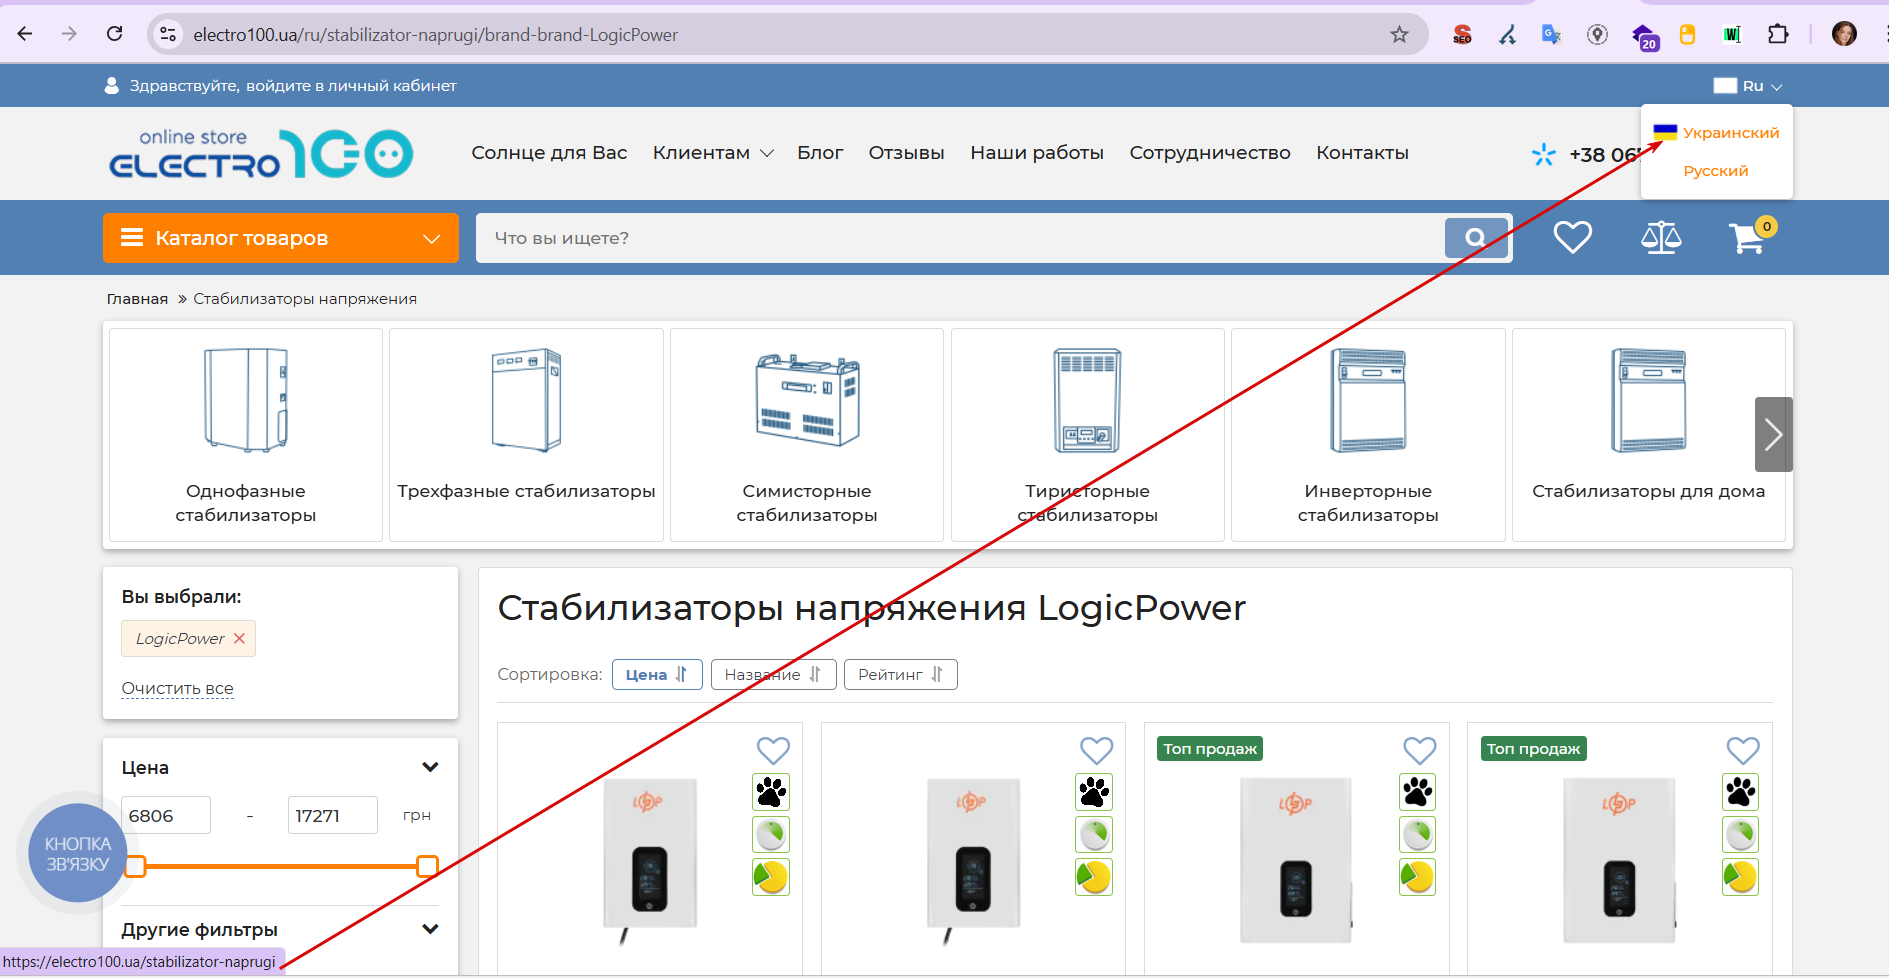Sort products by Цена
Screen dimensions: 1889x978
657,675
